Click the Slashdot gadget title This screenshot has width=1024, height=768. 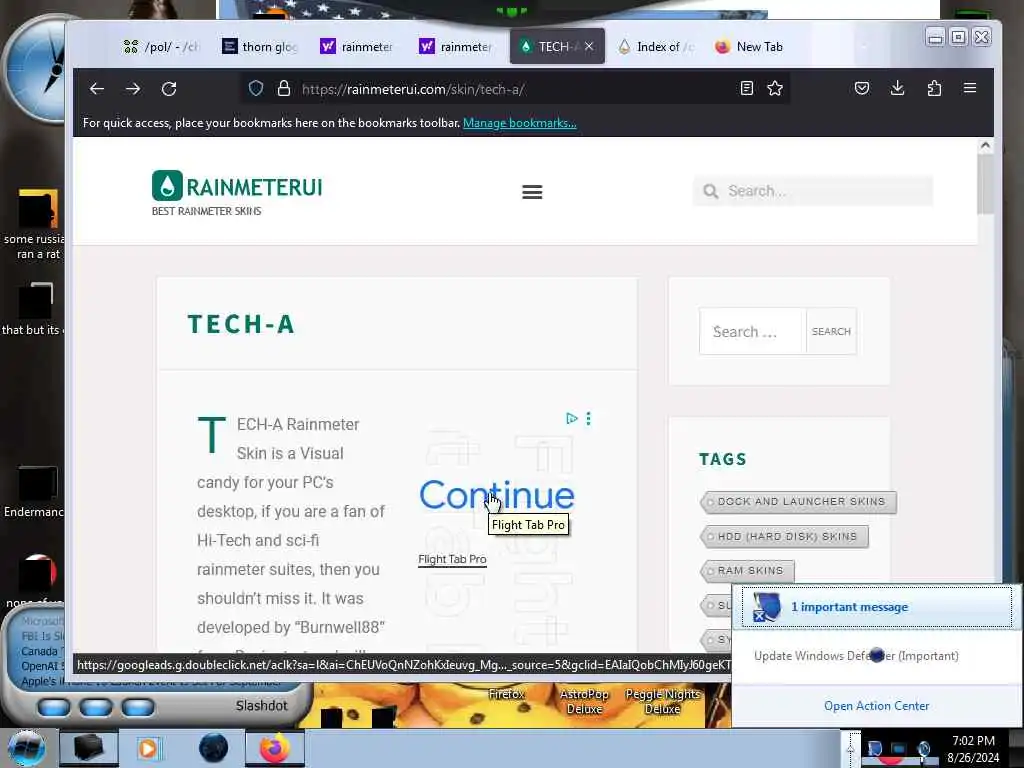coord(261,706)
